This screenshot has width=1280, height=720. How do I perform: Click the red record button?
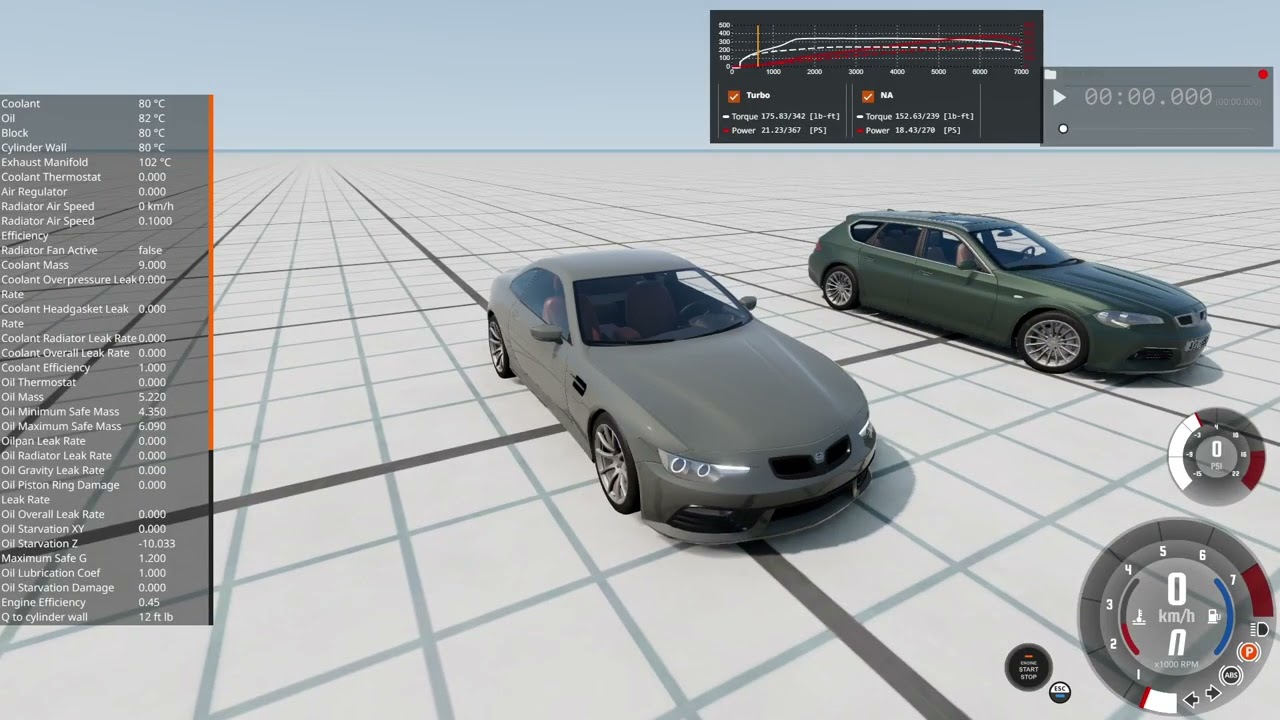coord(1263,75)
